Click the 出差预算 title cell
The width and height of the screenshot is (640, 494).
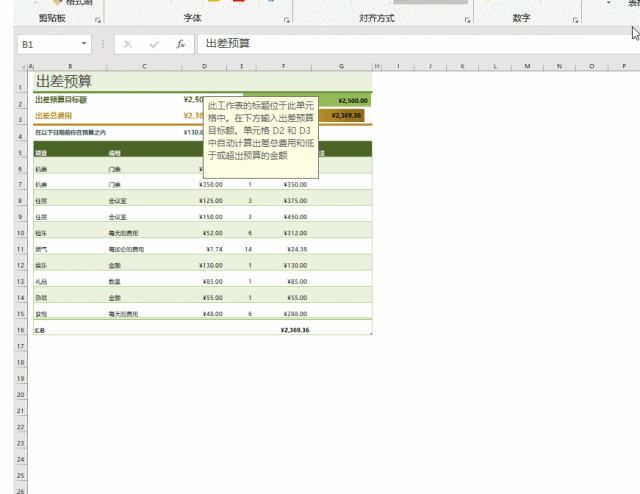64,81
